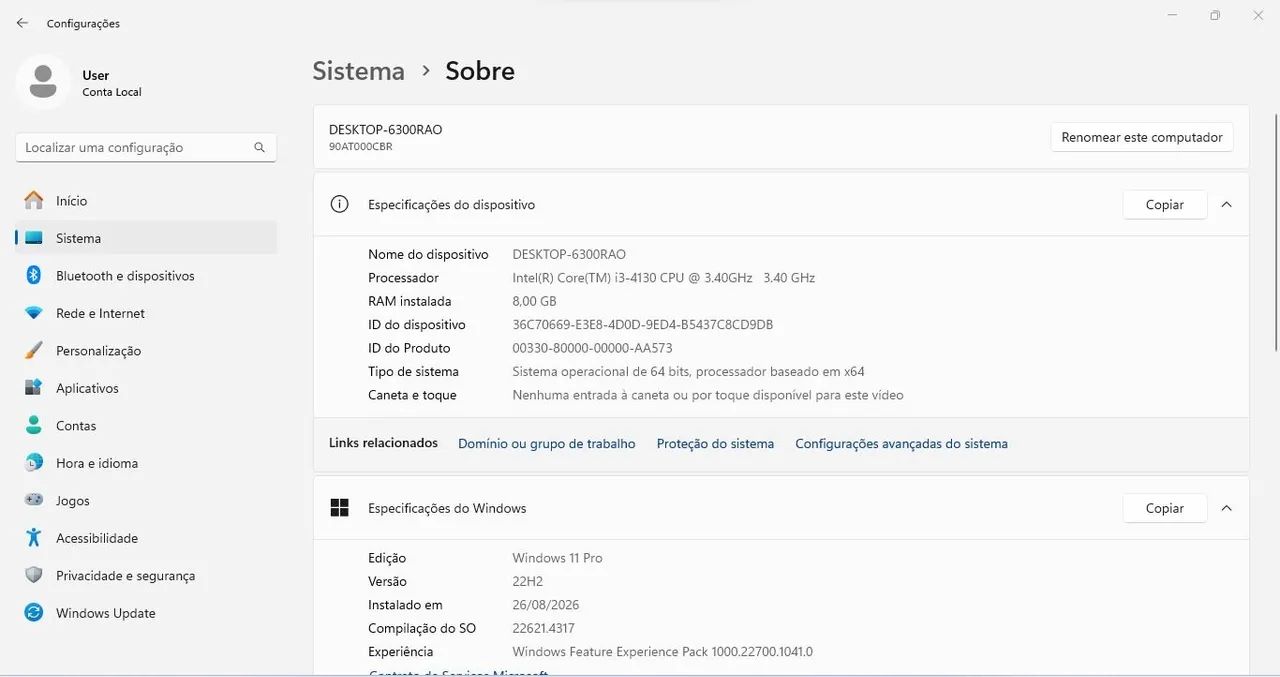Click Edição value Windows 11 Pro

pos(557,558)
